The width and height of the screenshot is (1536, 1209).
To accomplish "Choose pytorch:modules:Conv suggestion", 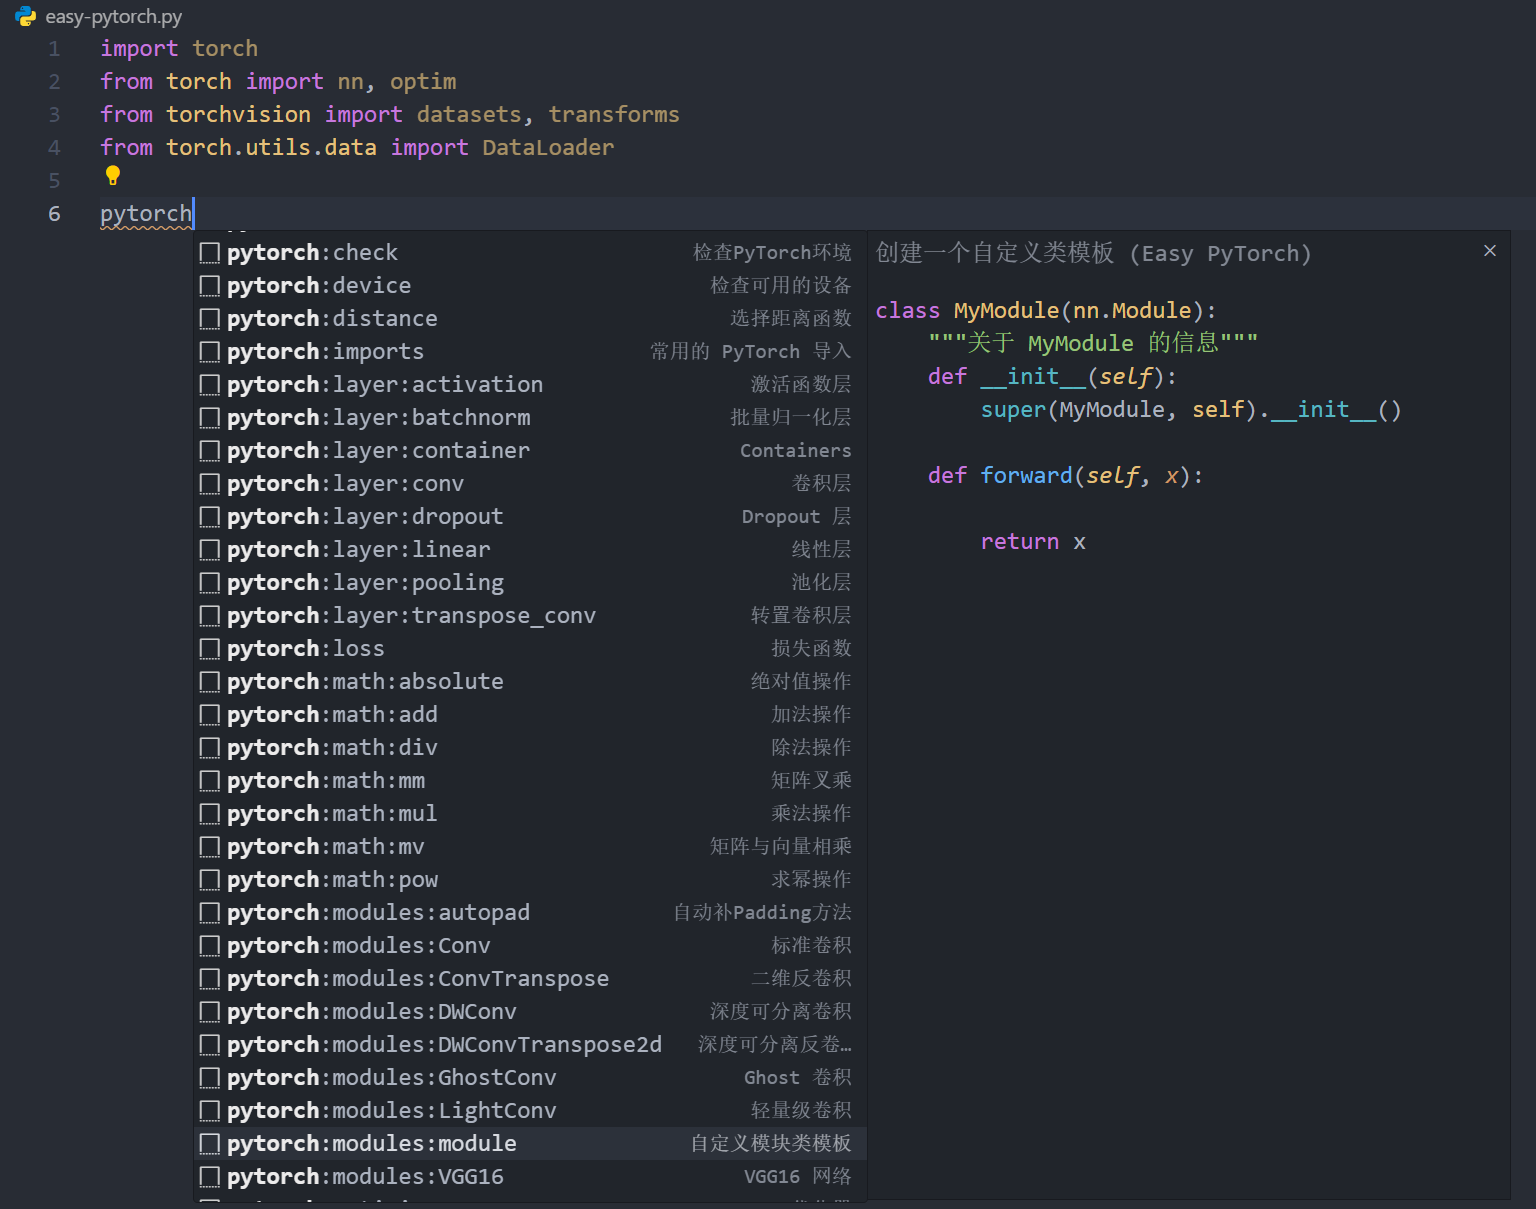I will click(530, 946).
